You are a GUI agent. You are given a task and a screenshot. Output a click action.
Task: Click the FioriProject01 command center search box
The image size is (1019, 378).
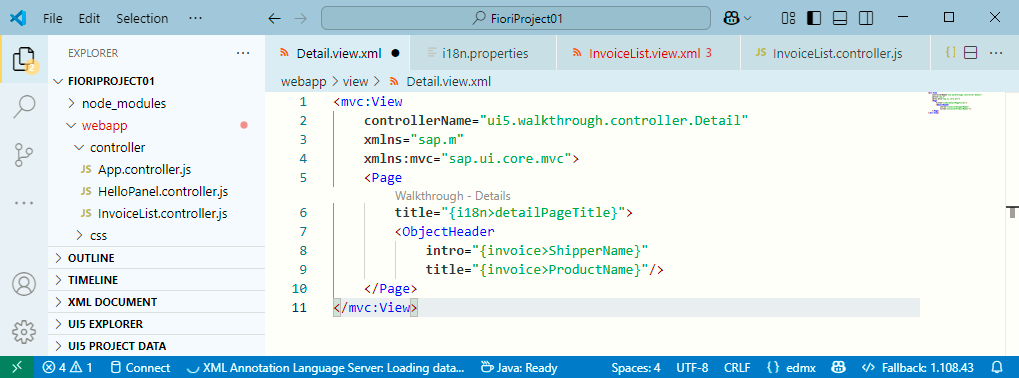(516, 18)
